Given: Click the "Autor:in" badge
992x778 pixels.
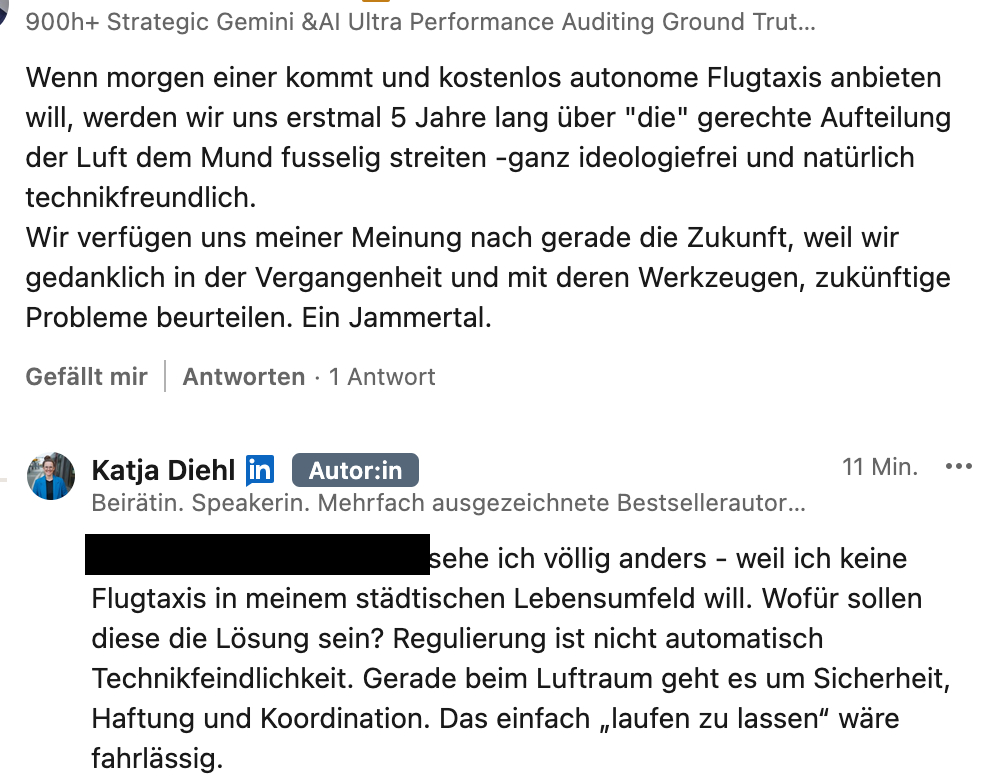Looking at the screenshot, I should (x=355, y=470).
